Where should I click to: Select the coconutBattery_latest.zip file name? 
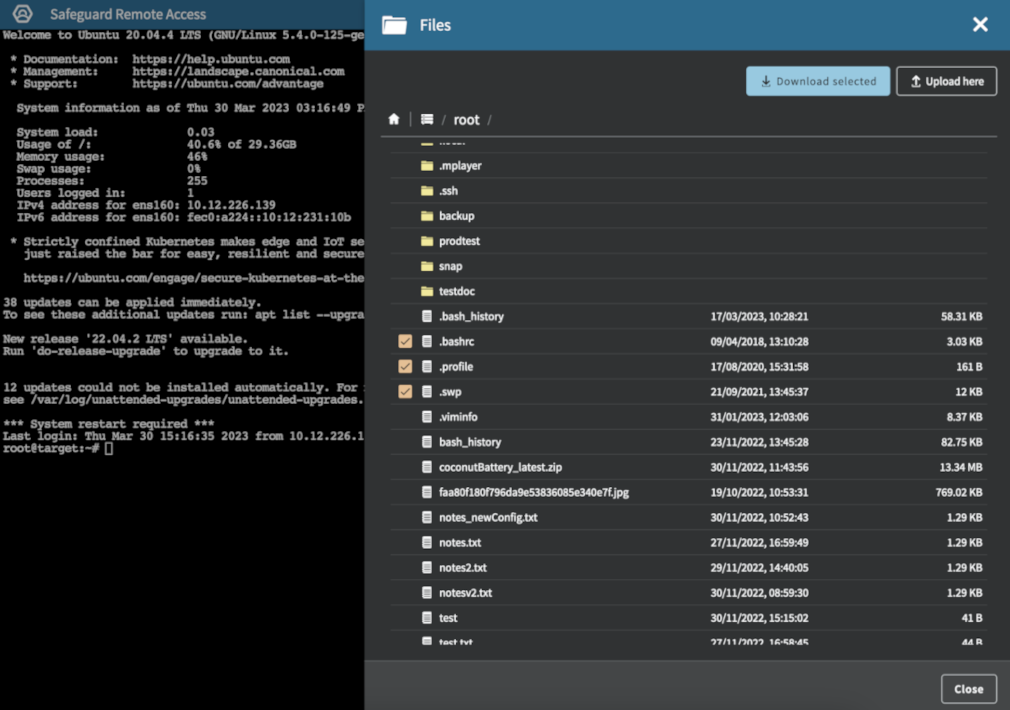point(500,467)
